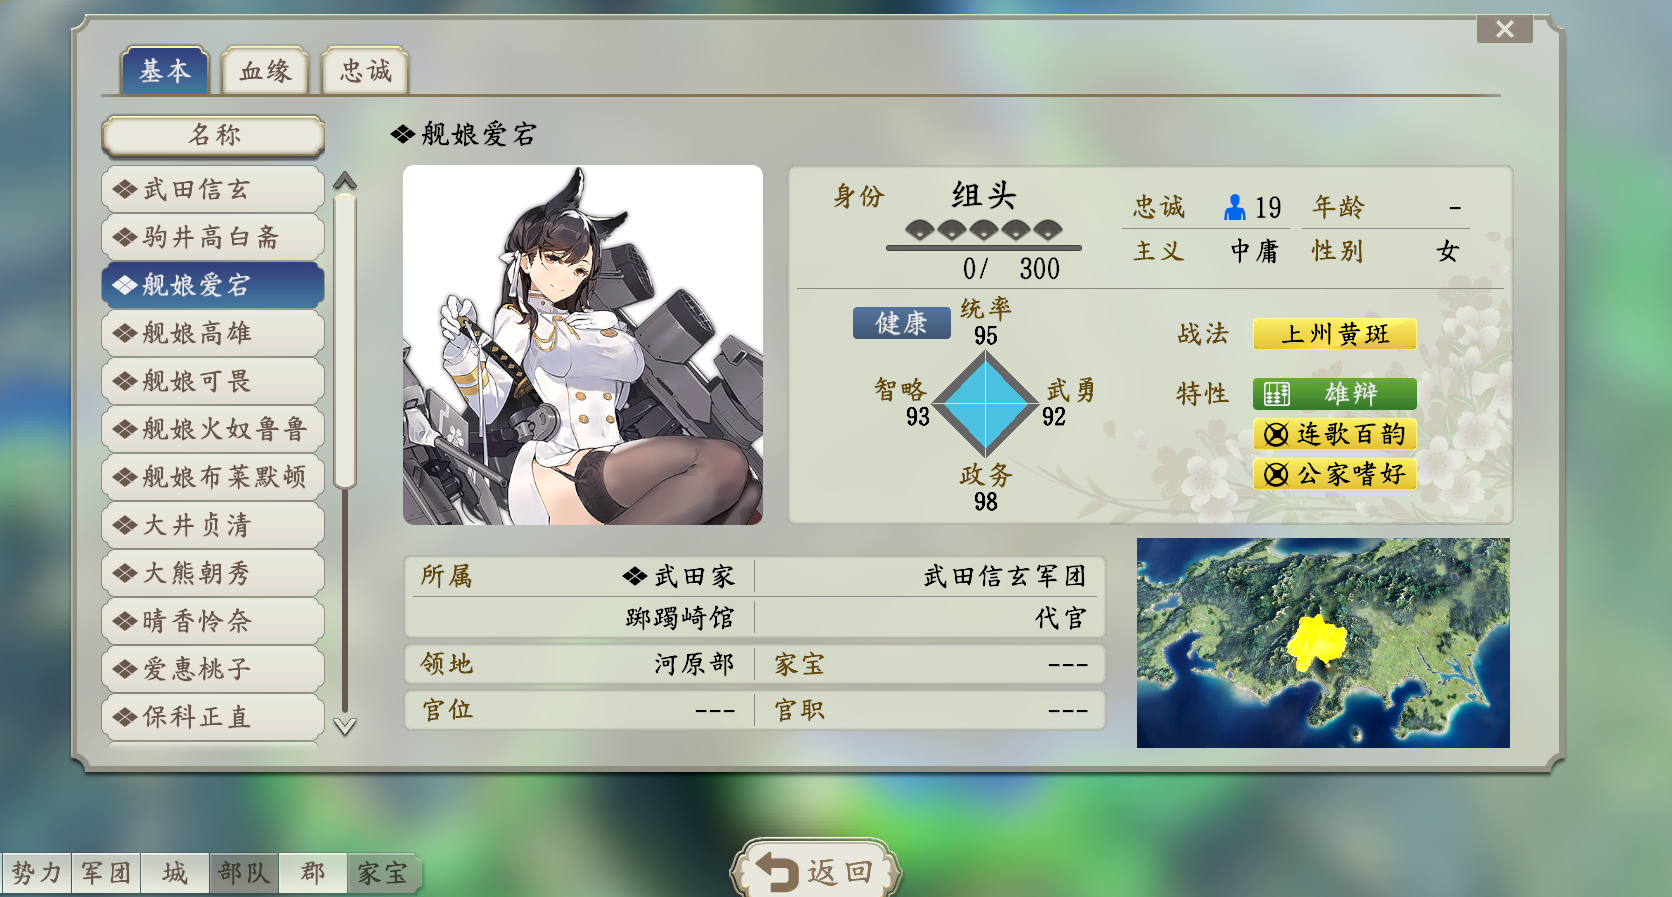Click the 统率 95 stat

tap(986, 322)
